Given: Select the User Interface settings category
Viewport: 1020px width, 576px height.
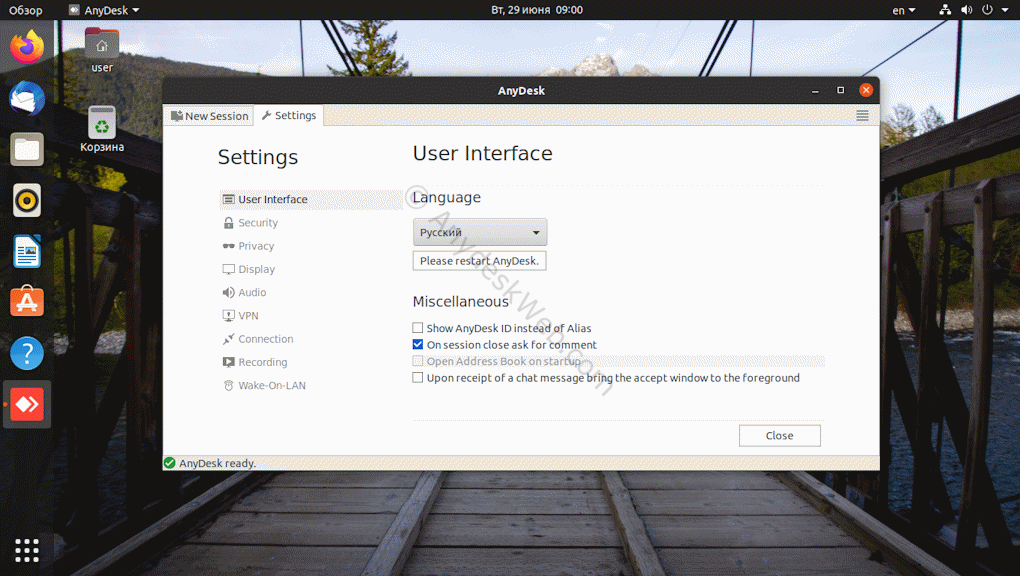Looking at the screenshot, I should [x=312, y=199].
